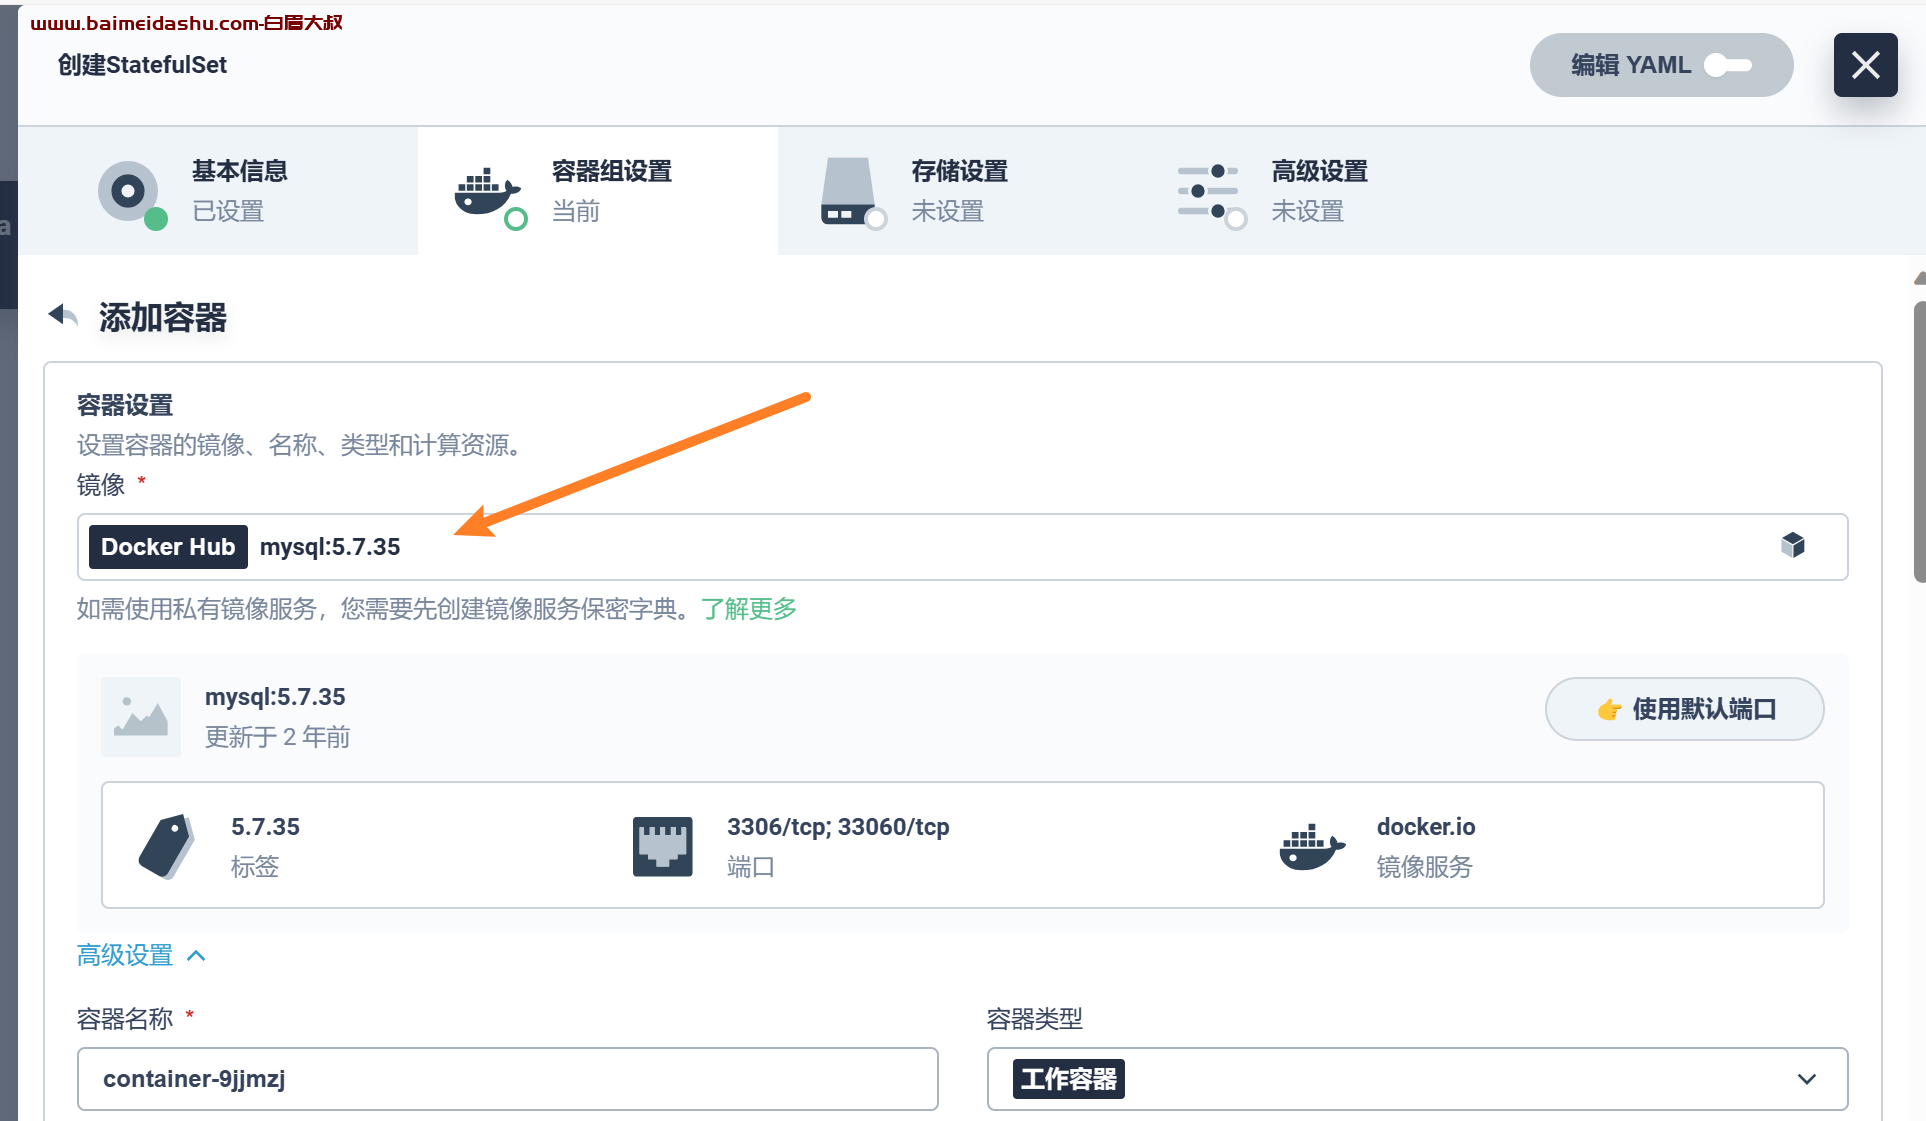Click 使用默认端口 button
Viewport: 1926px width, 1121px height.
pos(1684,709)
